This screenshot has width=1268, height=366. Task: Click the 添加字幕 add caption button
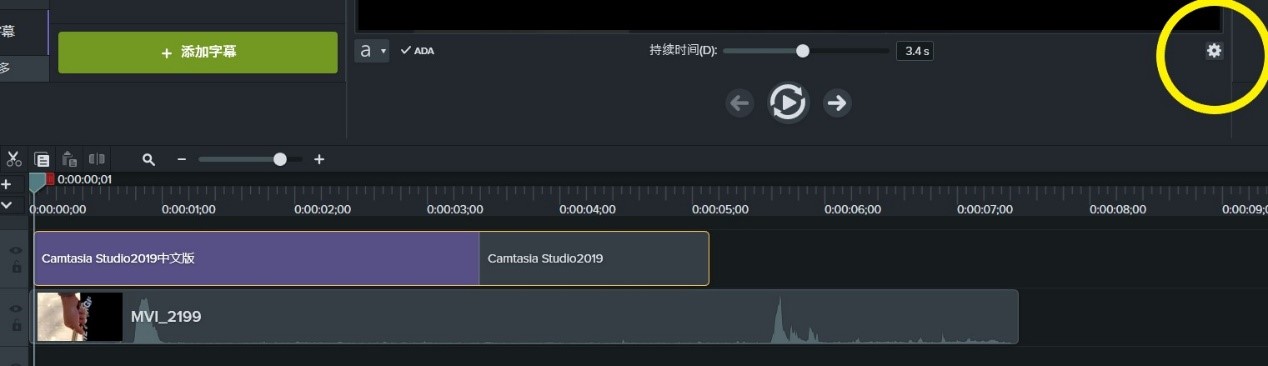tap(198, 52)
